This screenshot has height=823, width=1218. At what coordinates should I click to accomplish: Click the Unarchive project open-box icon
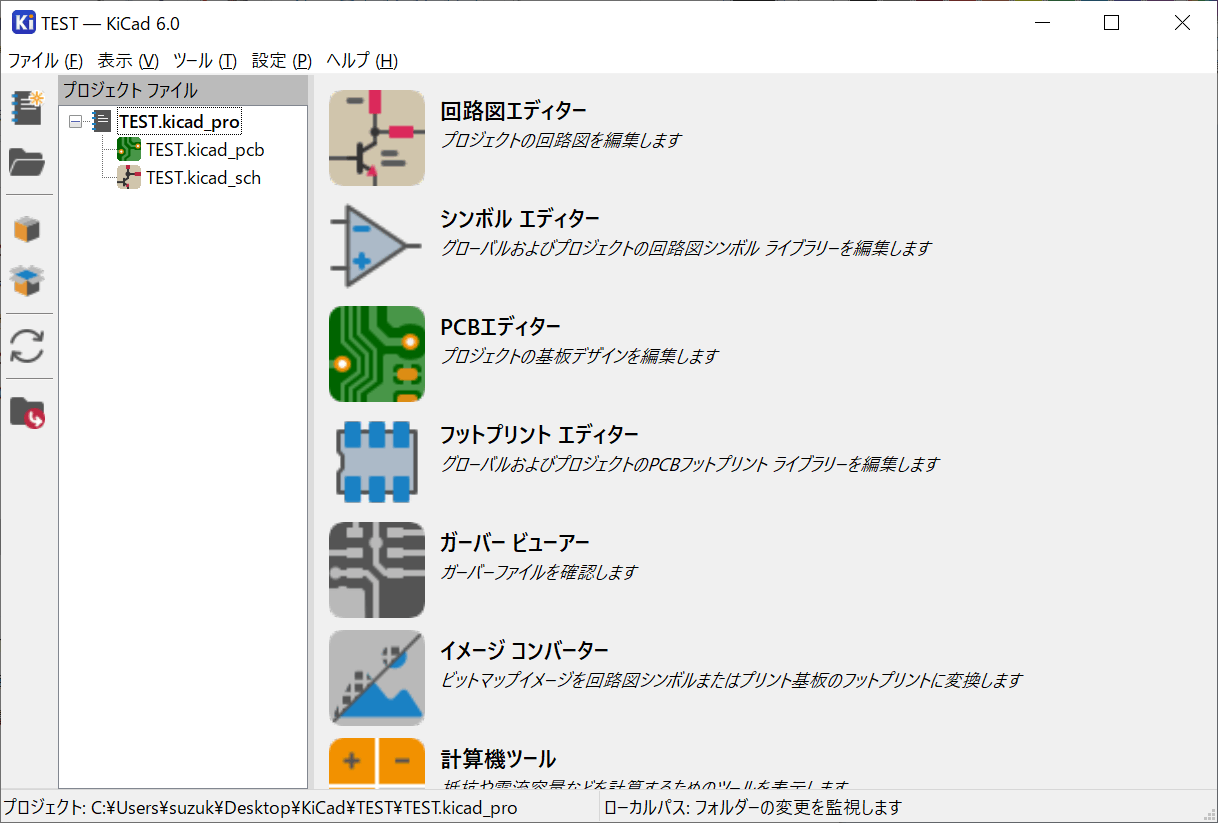click(x=27, y=281)
